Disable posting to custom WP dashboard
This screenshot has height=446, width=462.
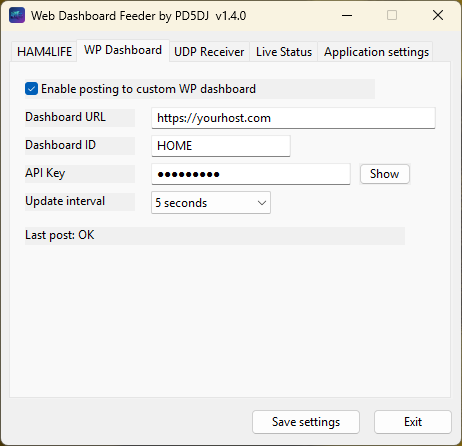31,89
